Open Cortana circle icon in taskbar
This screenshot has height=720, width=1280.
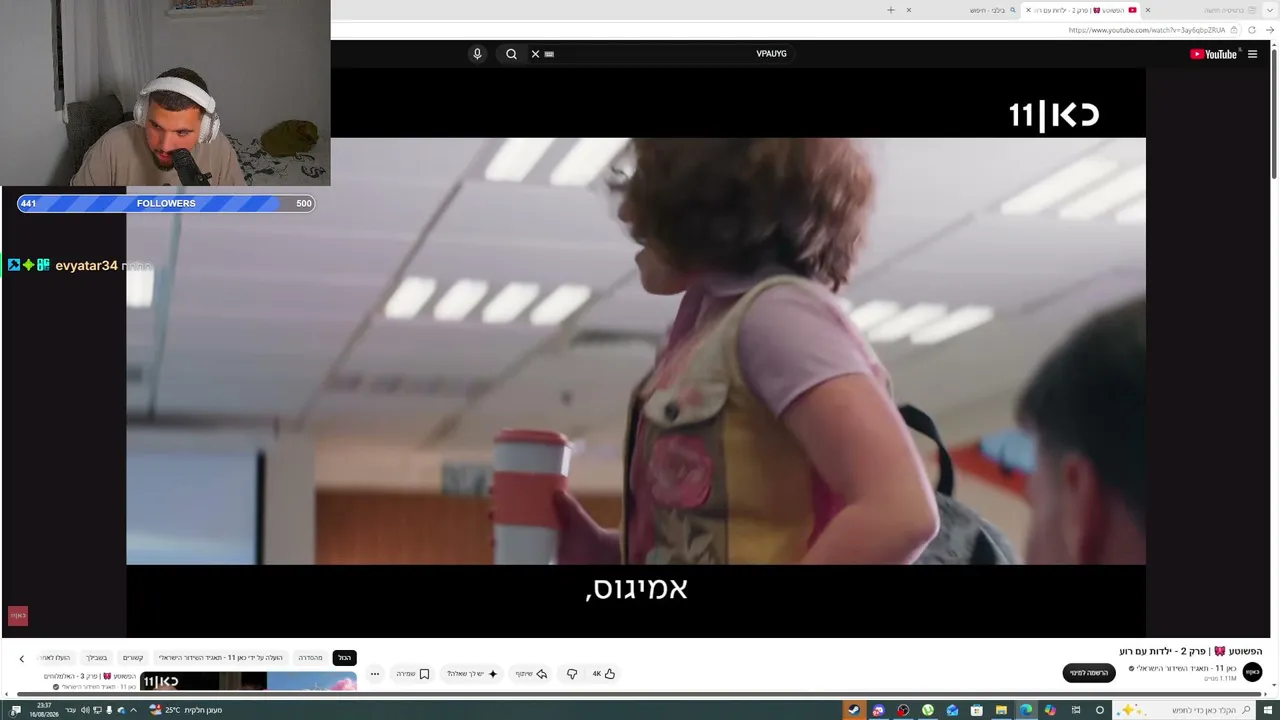pos(1100,710)
